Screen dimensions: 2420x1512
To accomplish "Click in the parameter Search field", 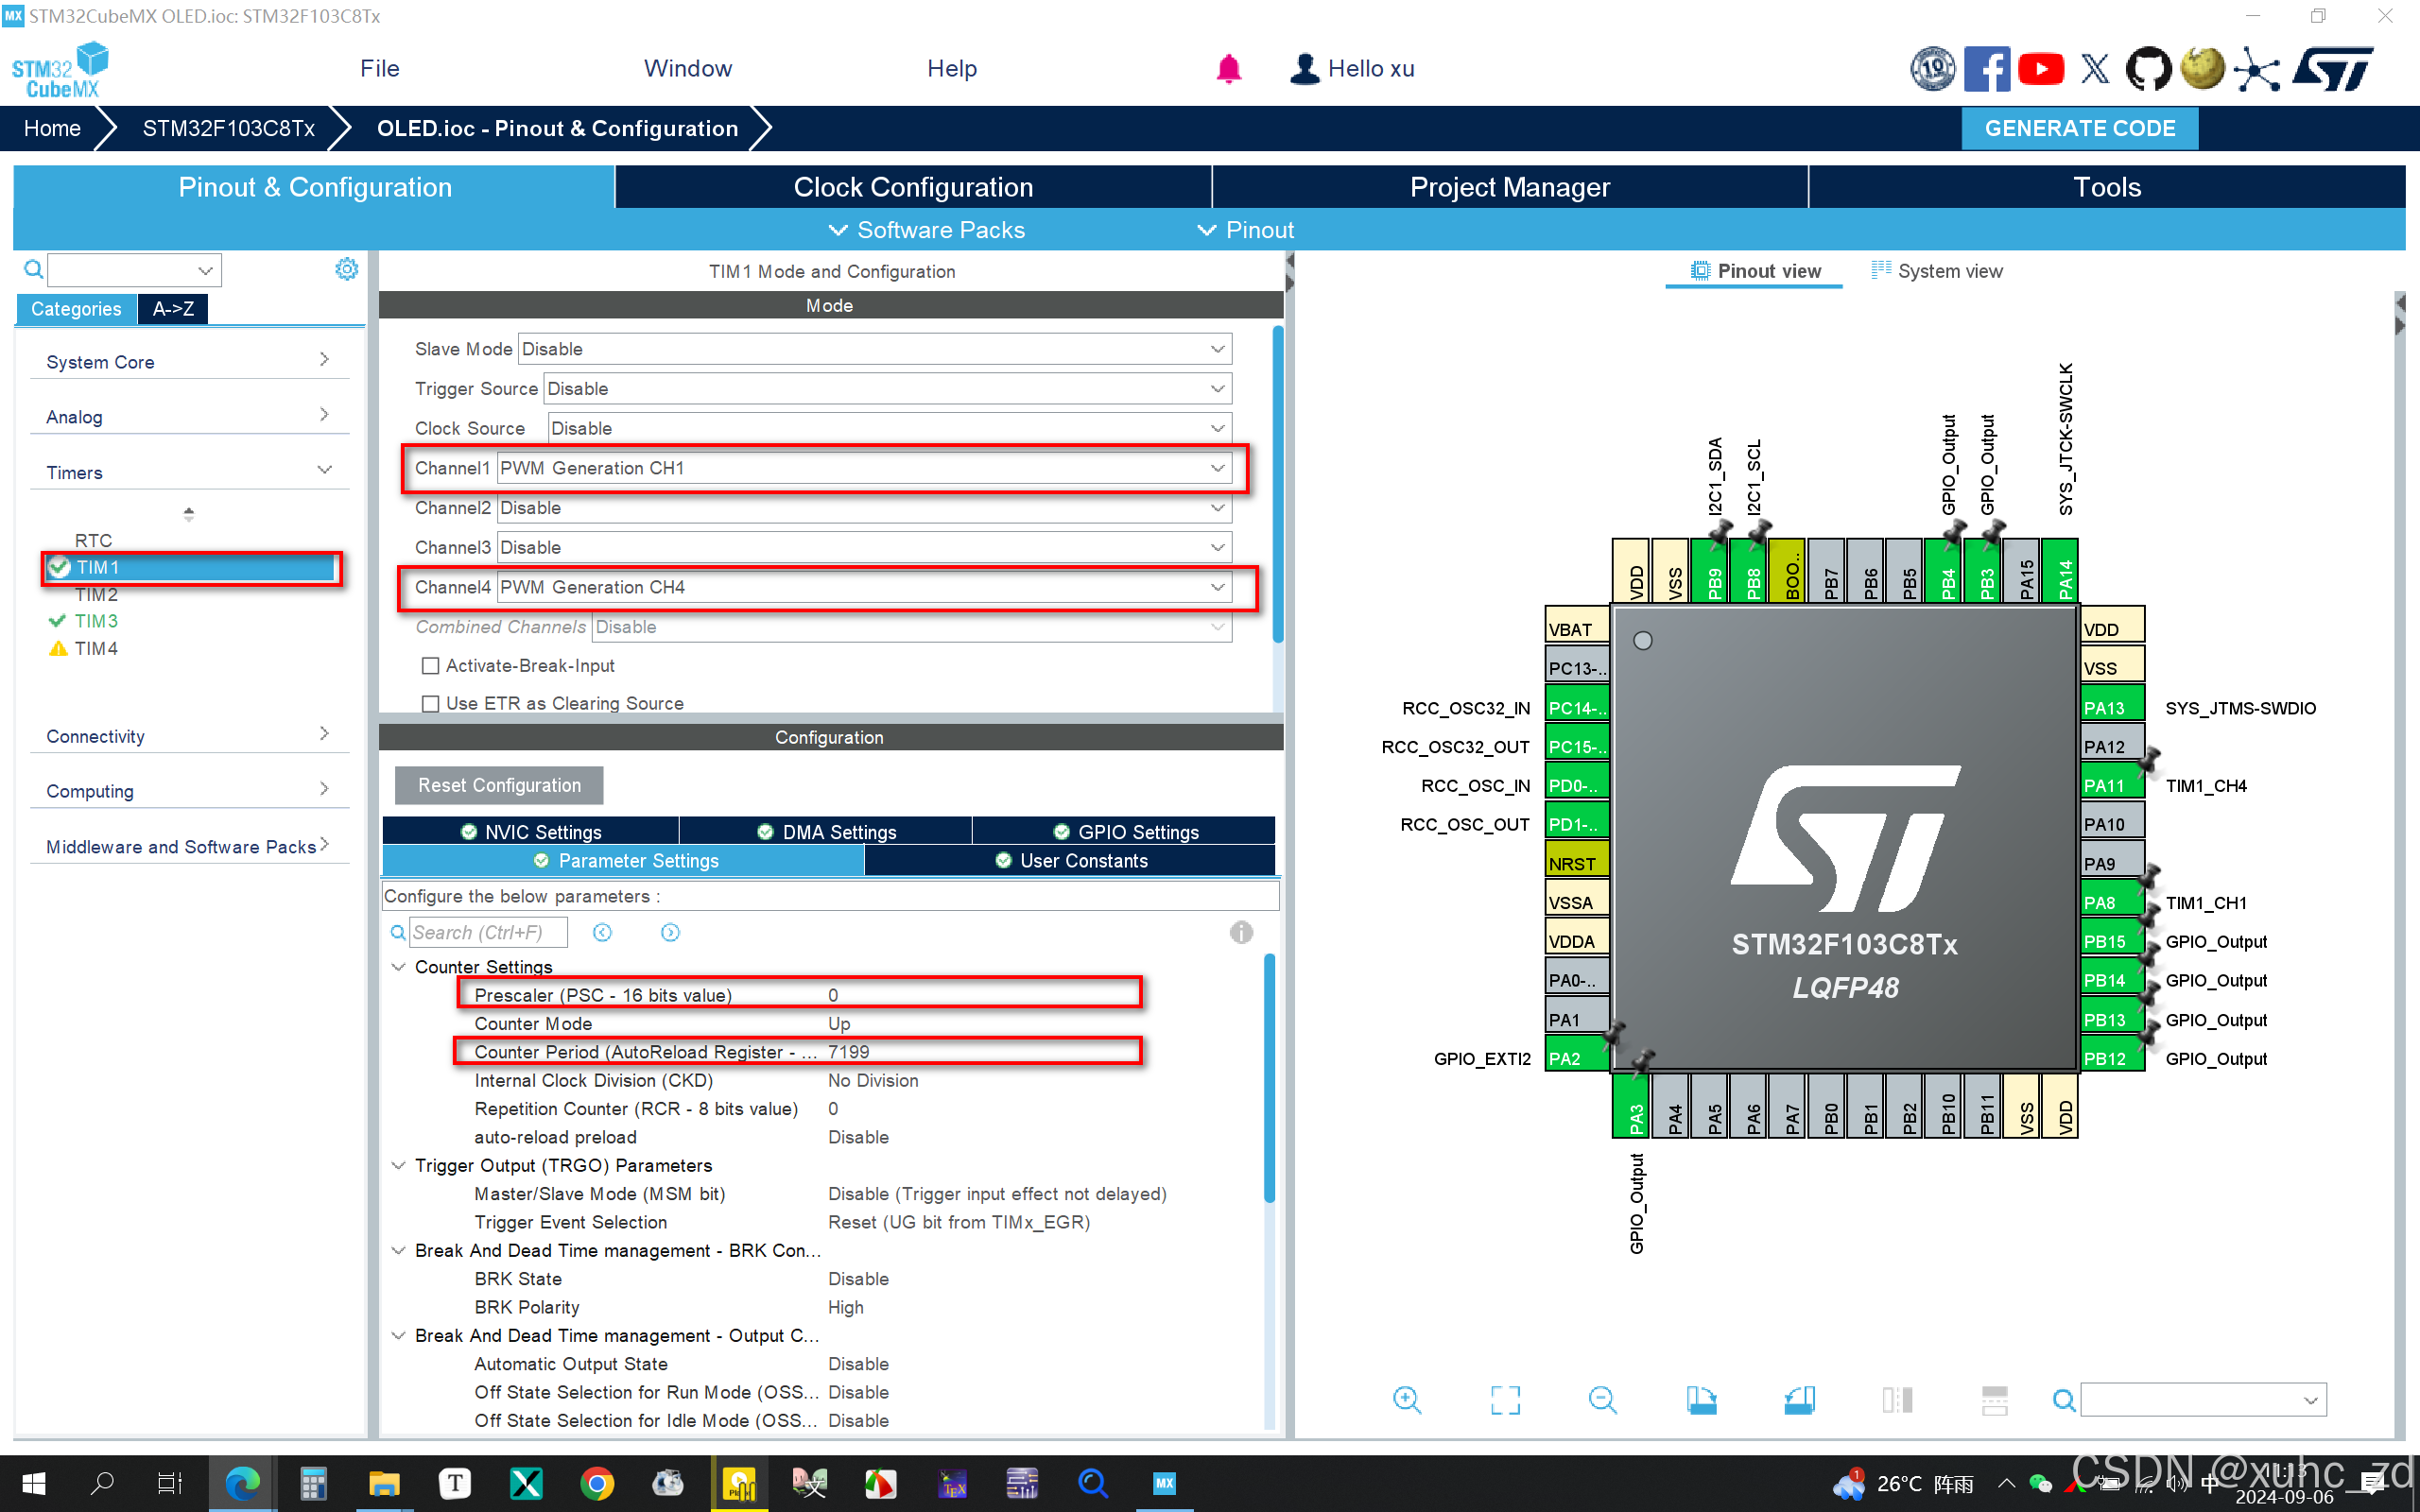I will pos(489,932).
